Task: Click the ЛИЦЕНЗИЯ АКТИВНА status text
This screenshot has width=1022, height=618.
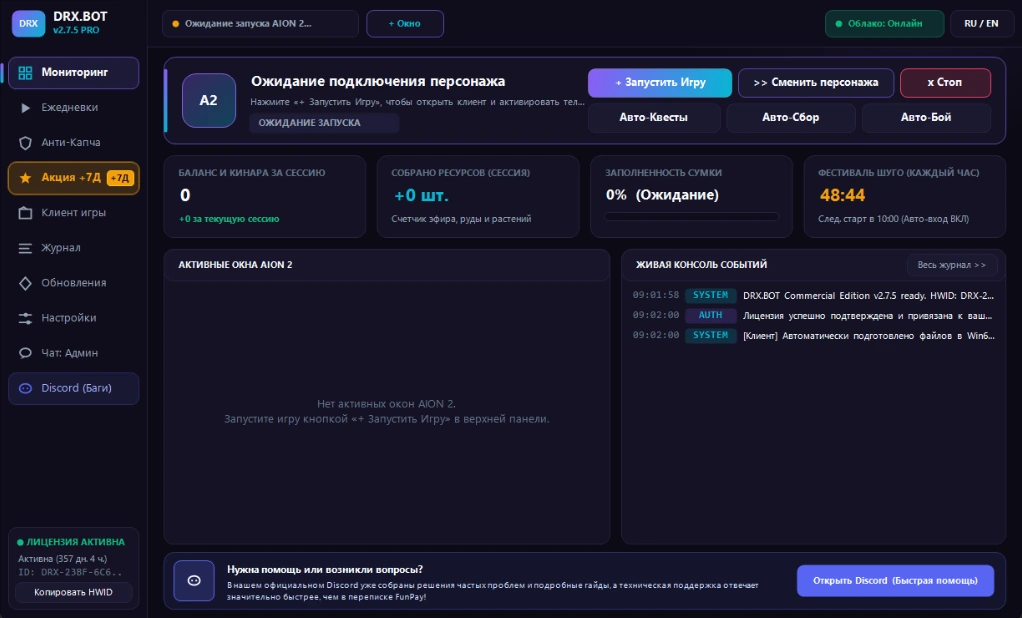Action: [76, 542]
